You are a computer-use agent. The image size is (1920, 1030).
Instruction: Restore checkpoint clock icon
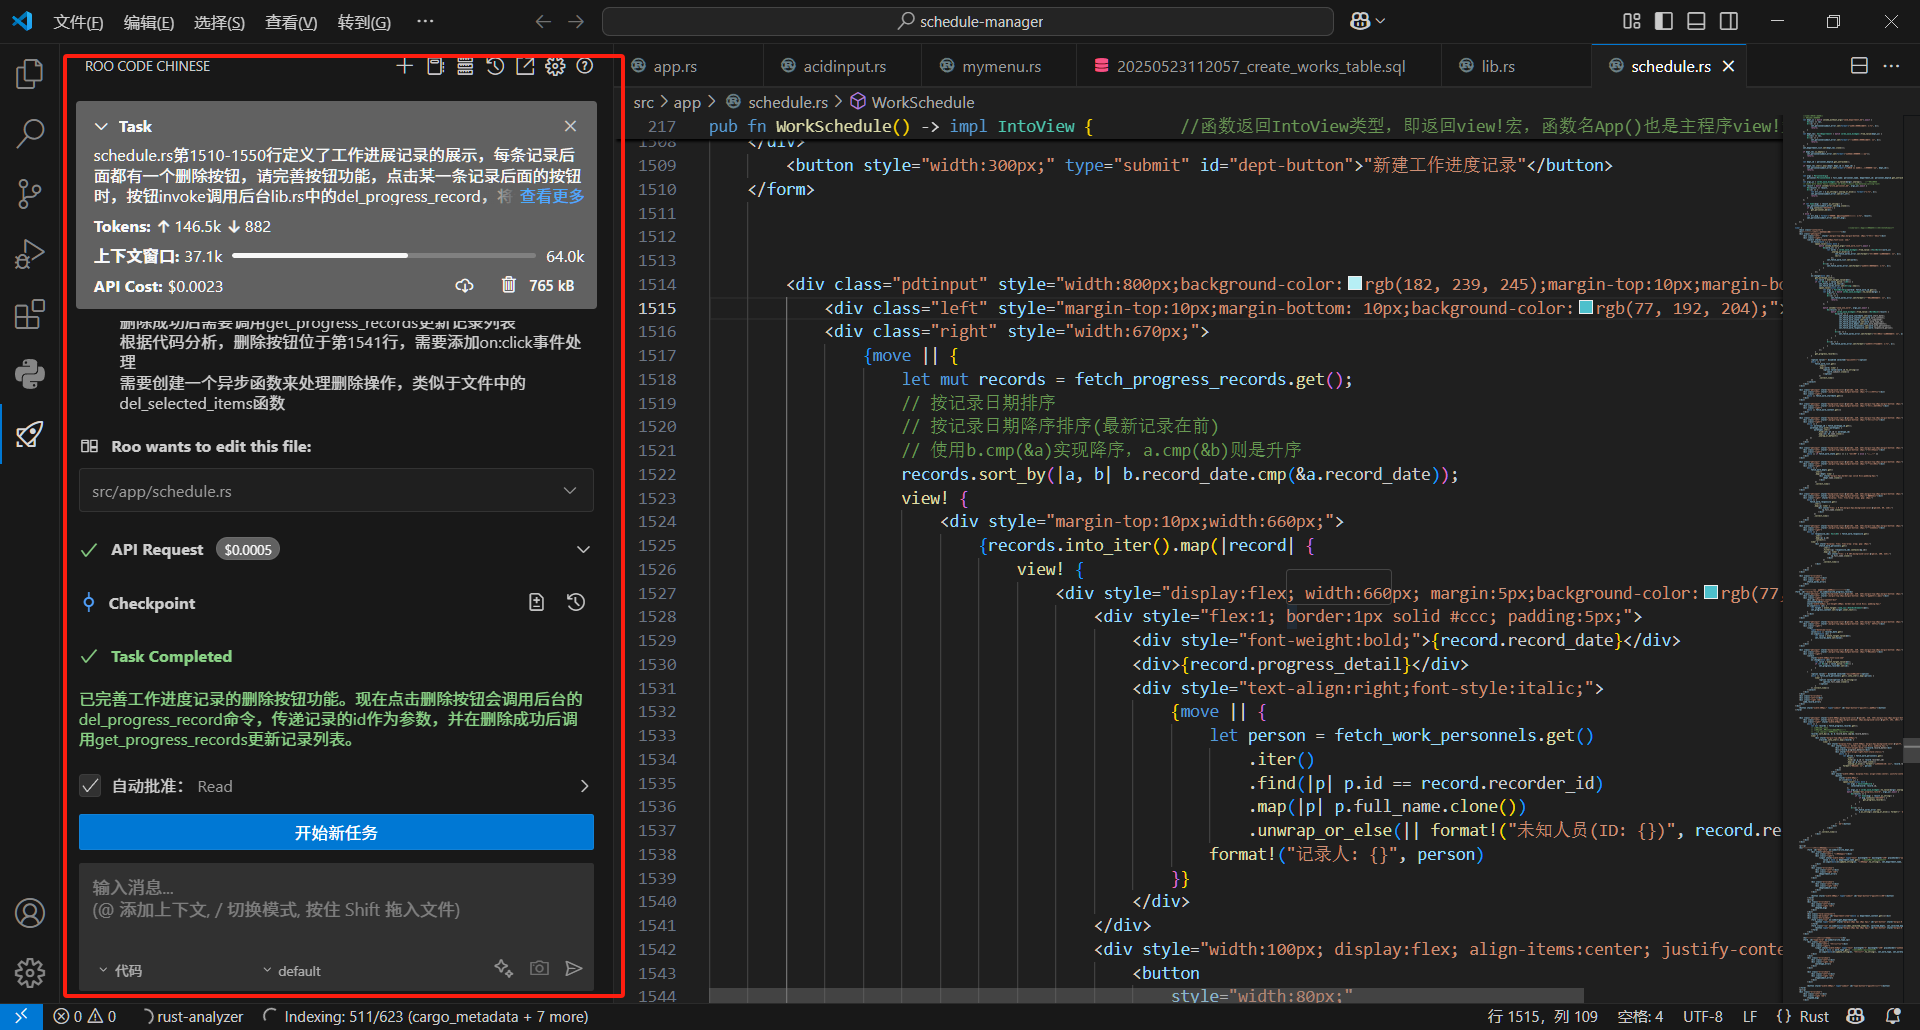576,602
